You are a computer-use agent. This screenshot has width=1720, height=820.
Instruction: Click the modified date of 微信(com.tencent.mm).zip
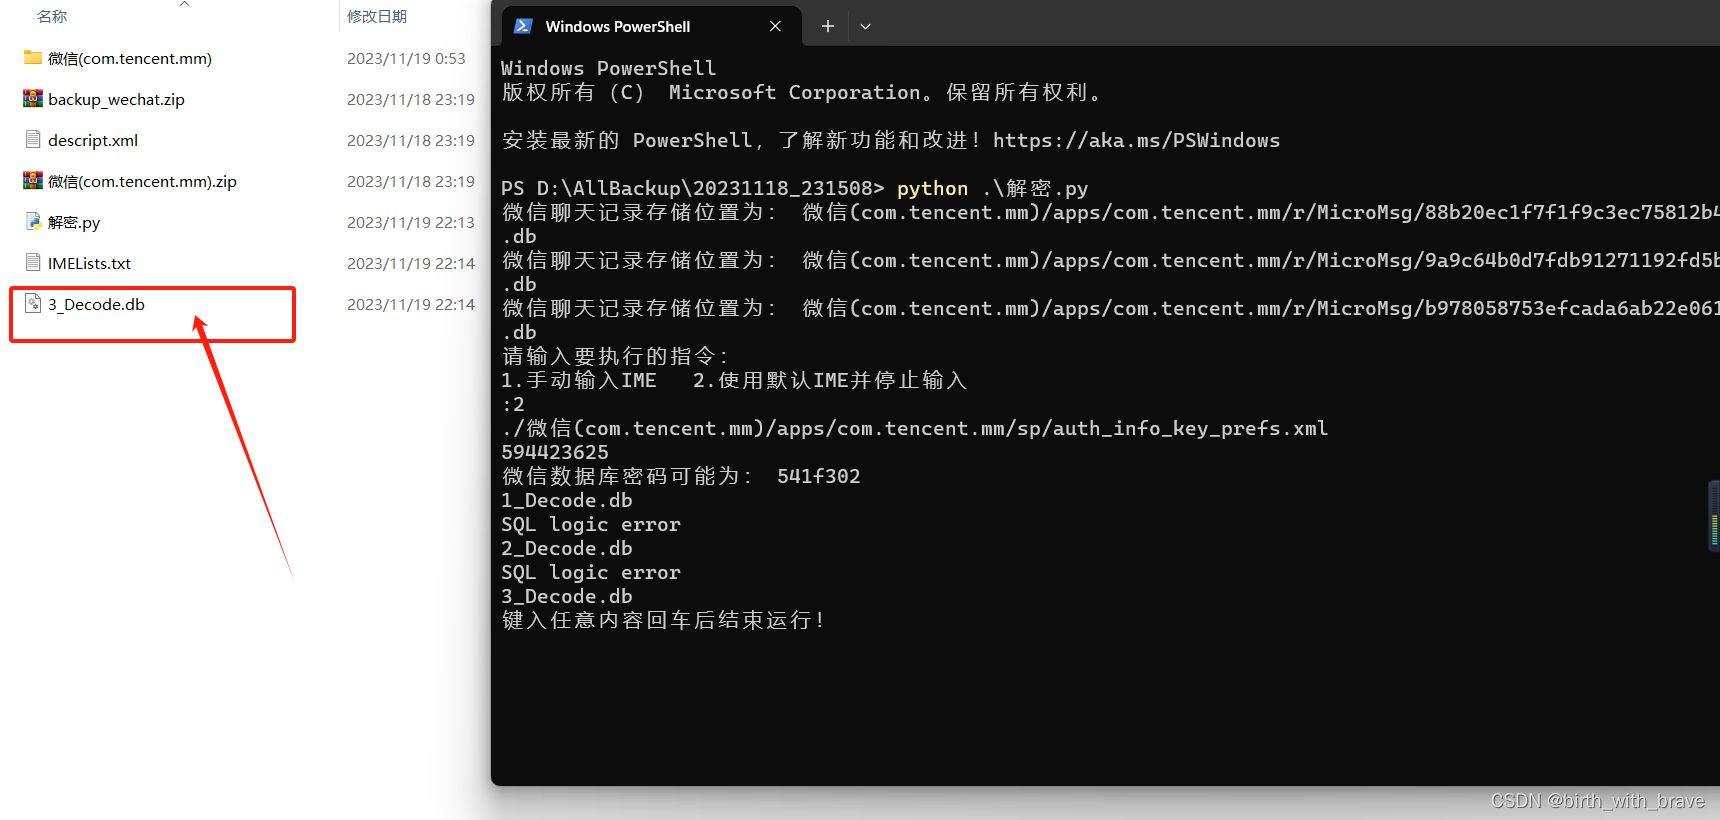tap(411, 181)
